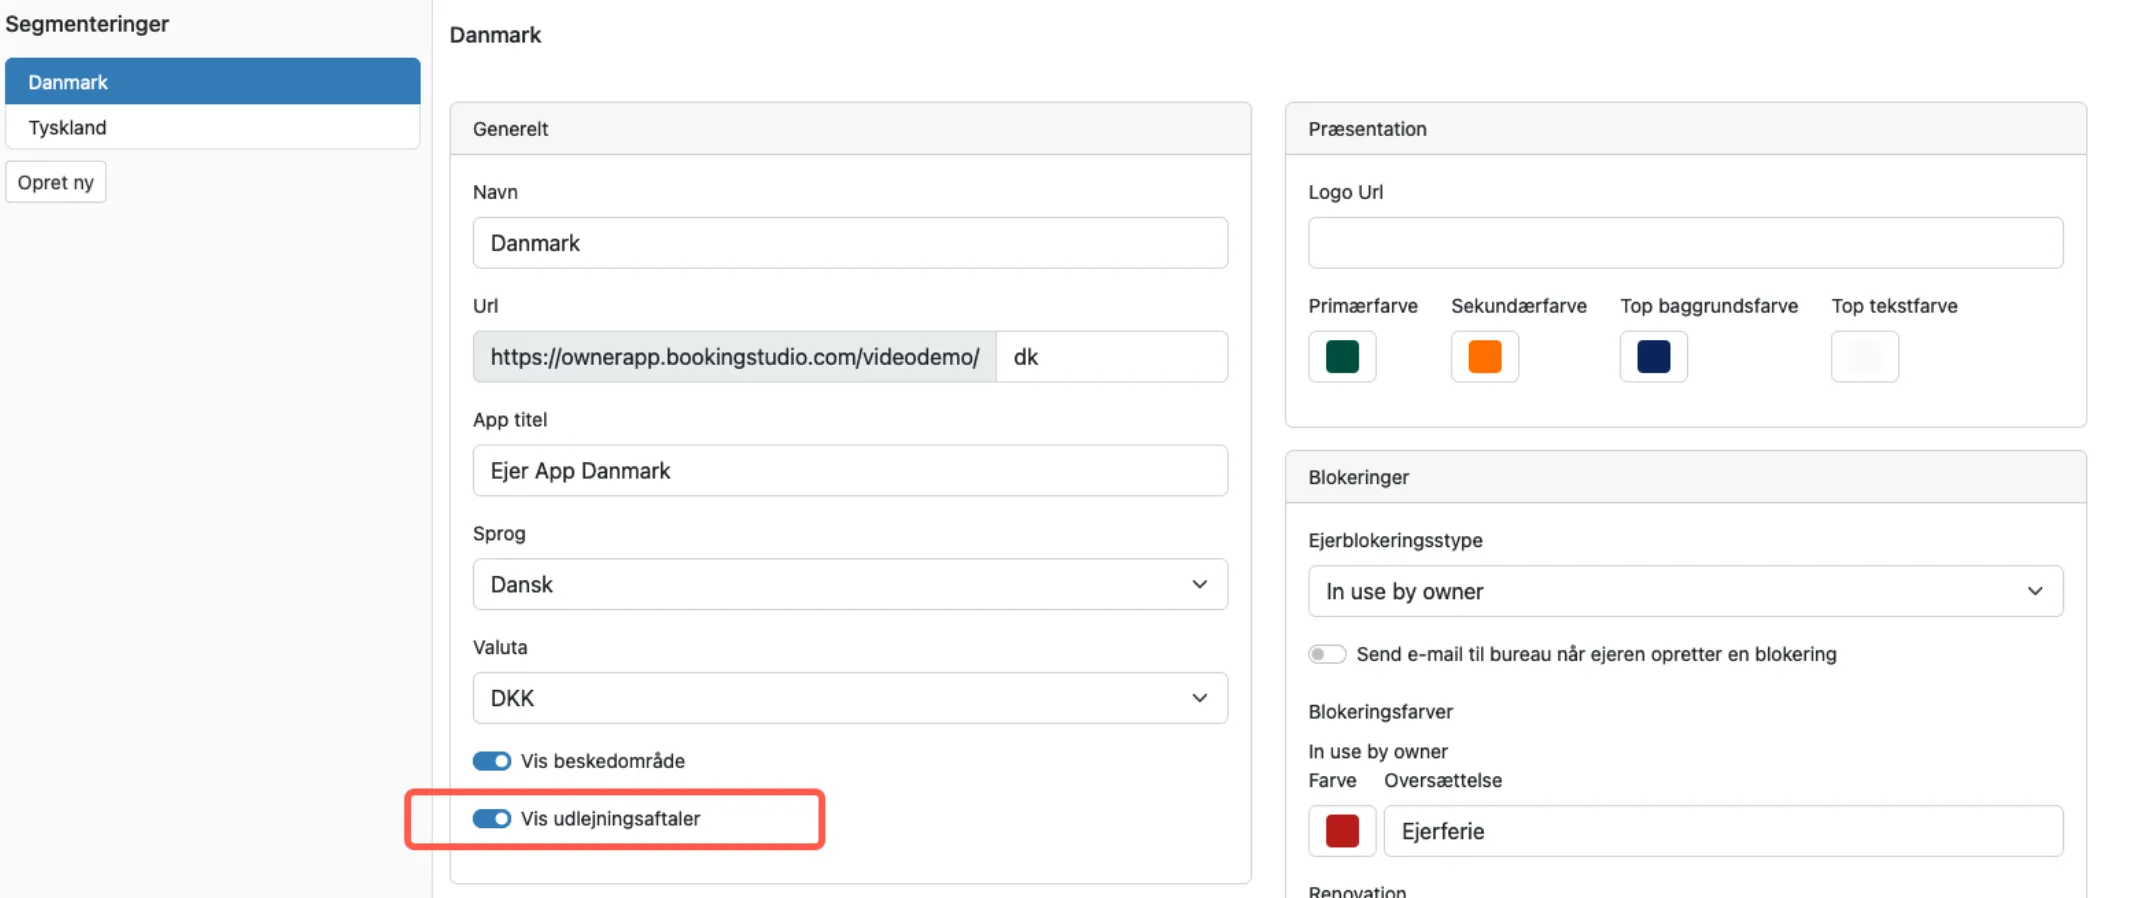Edit the Ejerferie translation field
Viewport: 2148px width, 898px height.
[1722, 831]
